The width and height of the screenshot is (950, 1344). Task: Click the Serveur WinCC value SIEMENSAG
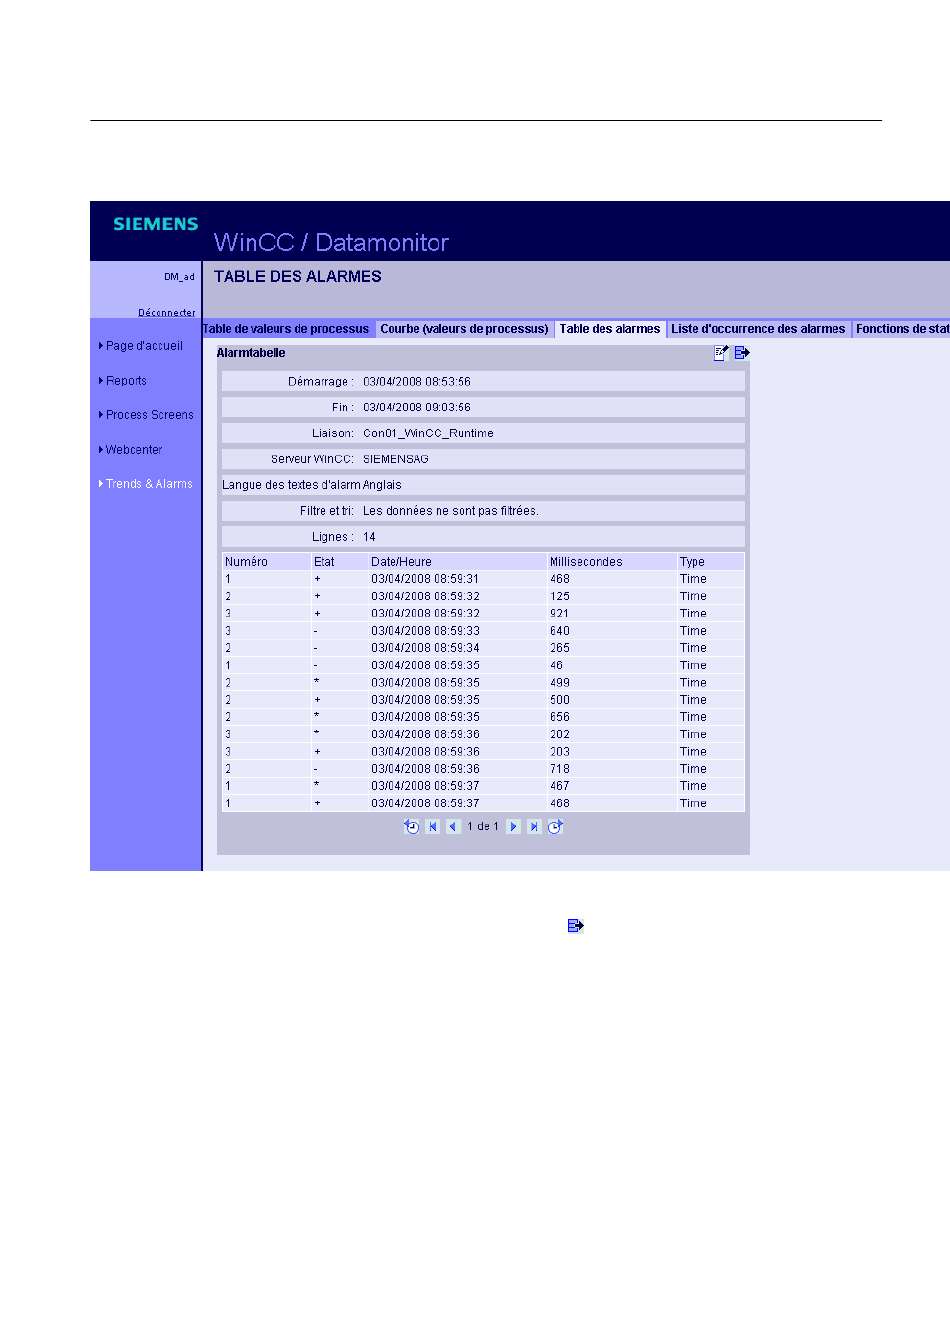pyautogui.click(x=396, y=460)
